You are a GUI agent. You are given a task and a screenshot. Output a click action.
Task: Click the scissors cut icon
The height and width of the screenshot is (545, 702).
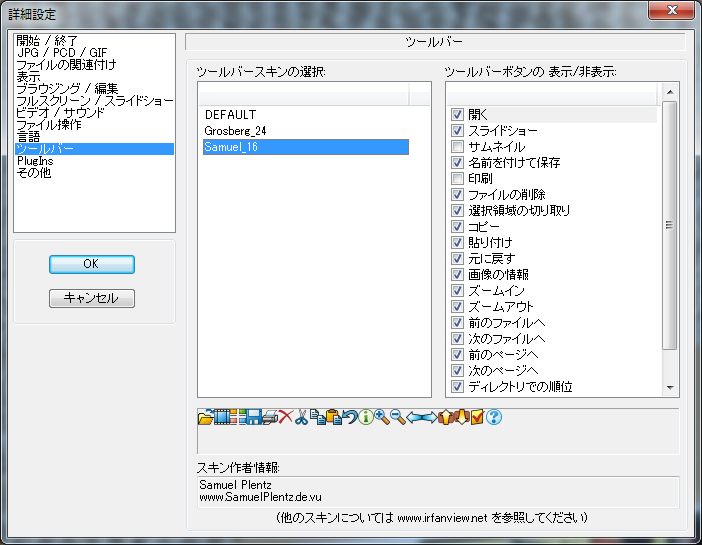click(x=302, y=417)
